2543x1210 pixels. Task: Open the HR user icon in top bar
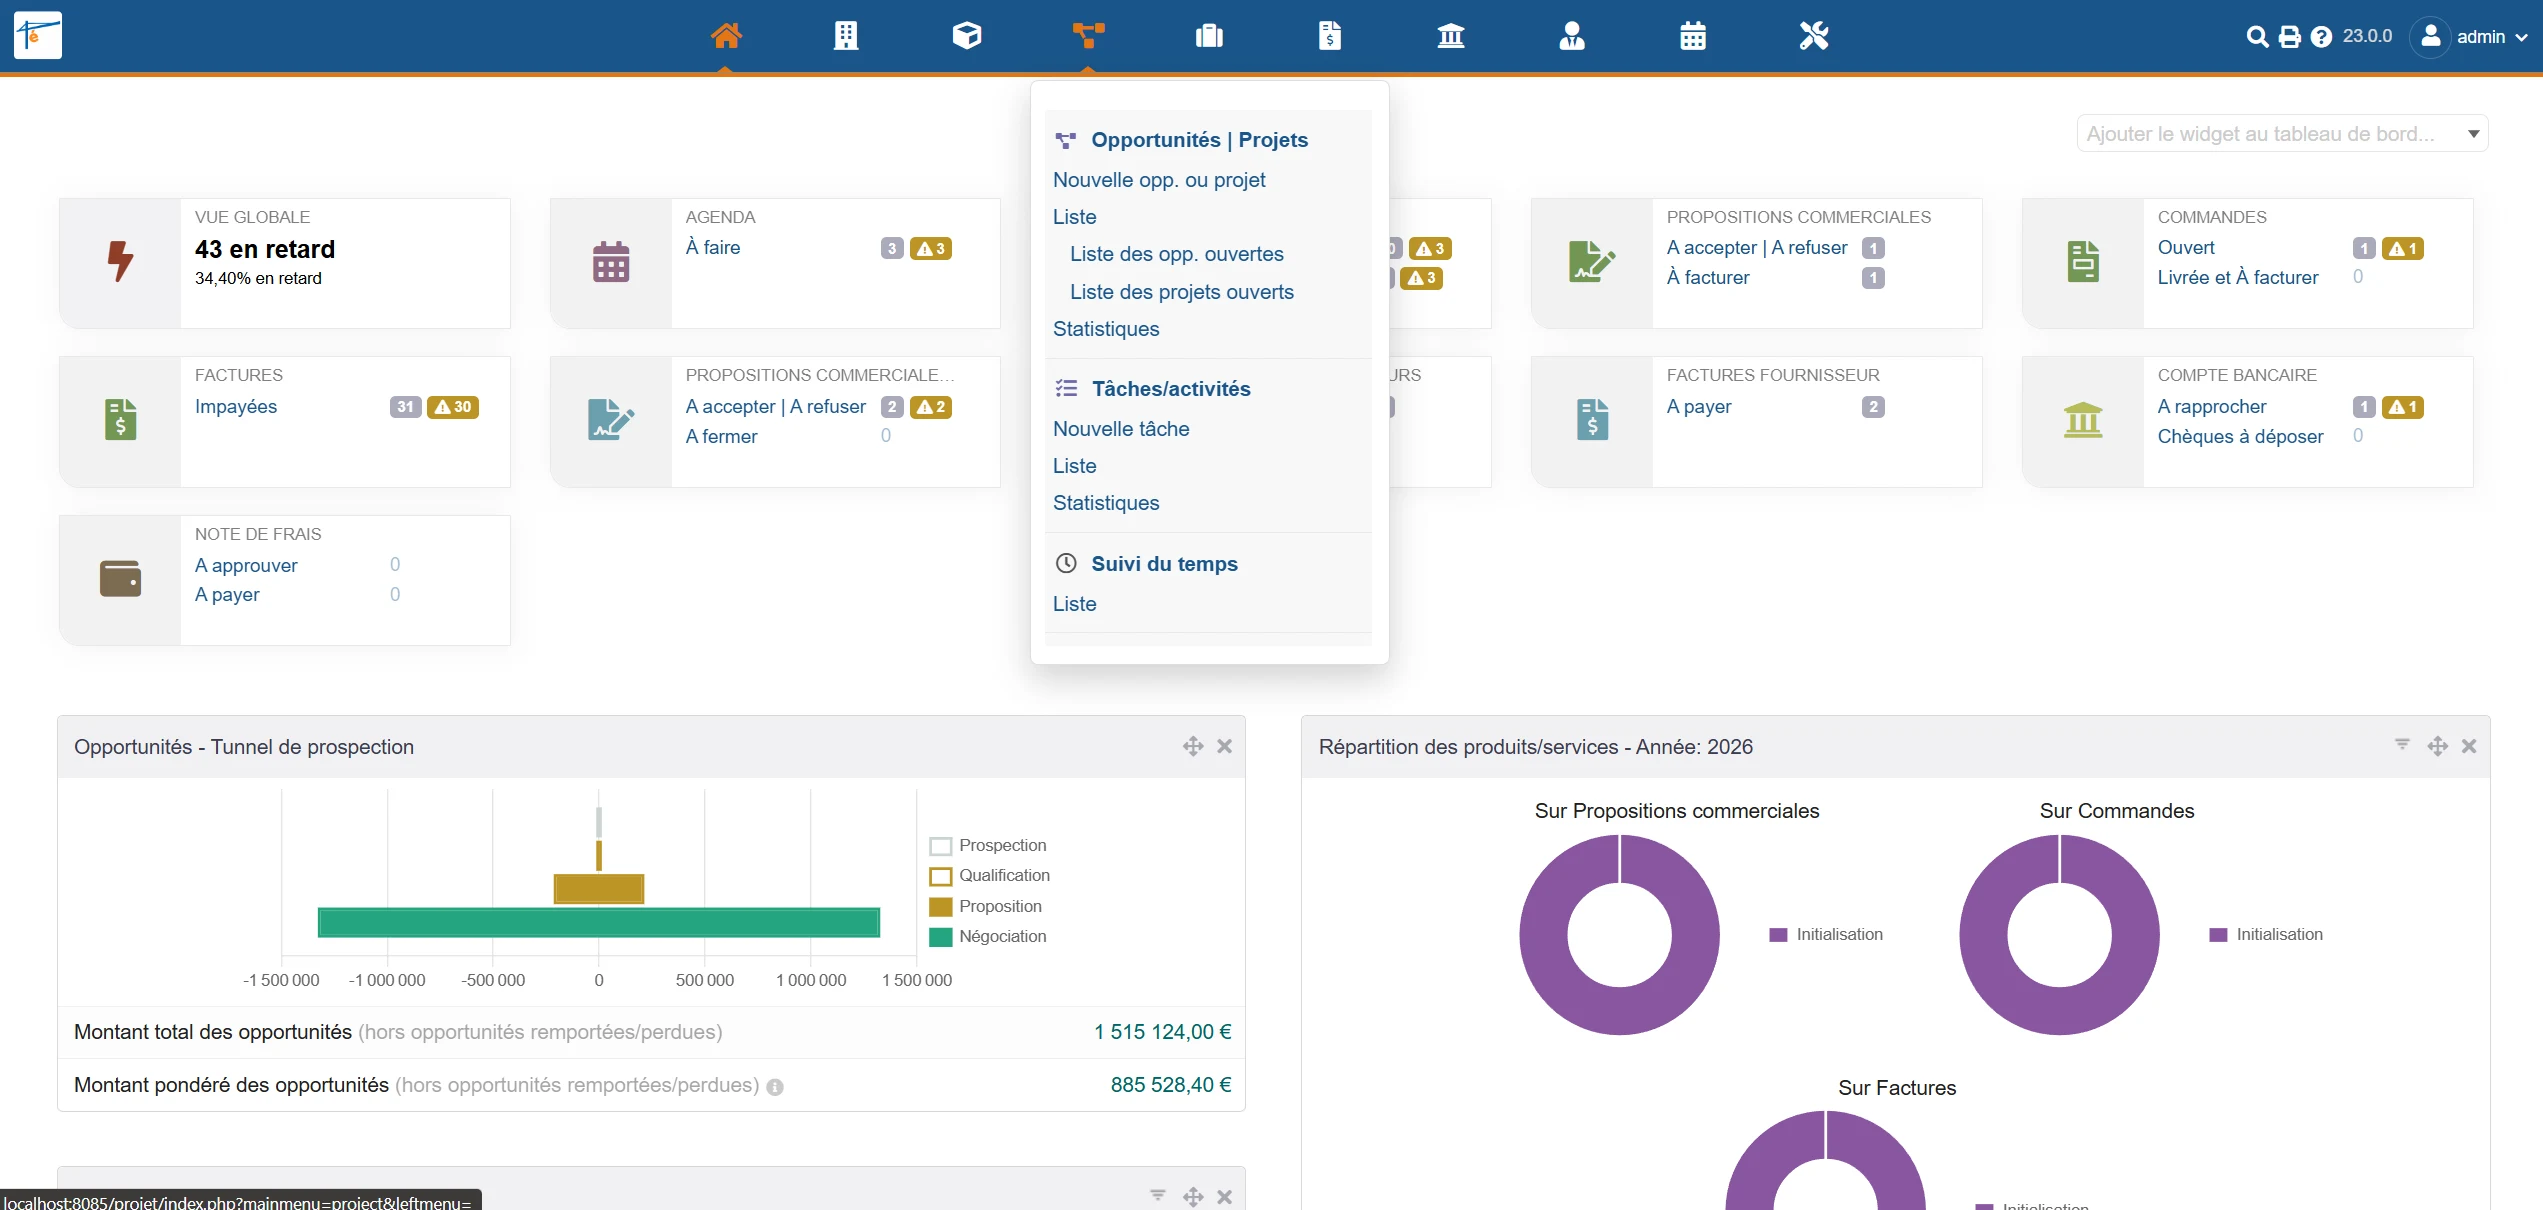pos(1572,36)
